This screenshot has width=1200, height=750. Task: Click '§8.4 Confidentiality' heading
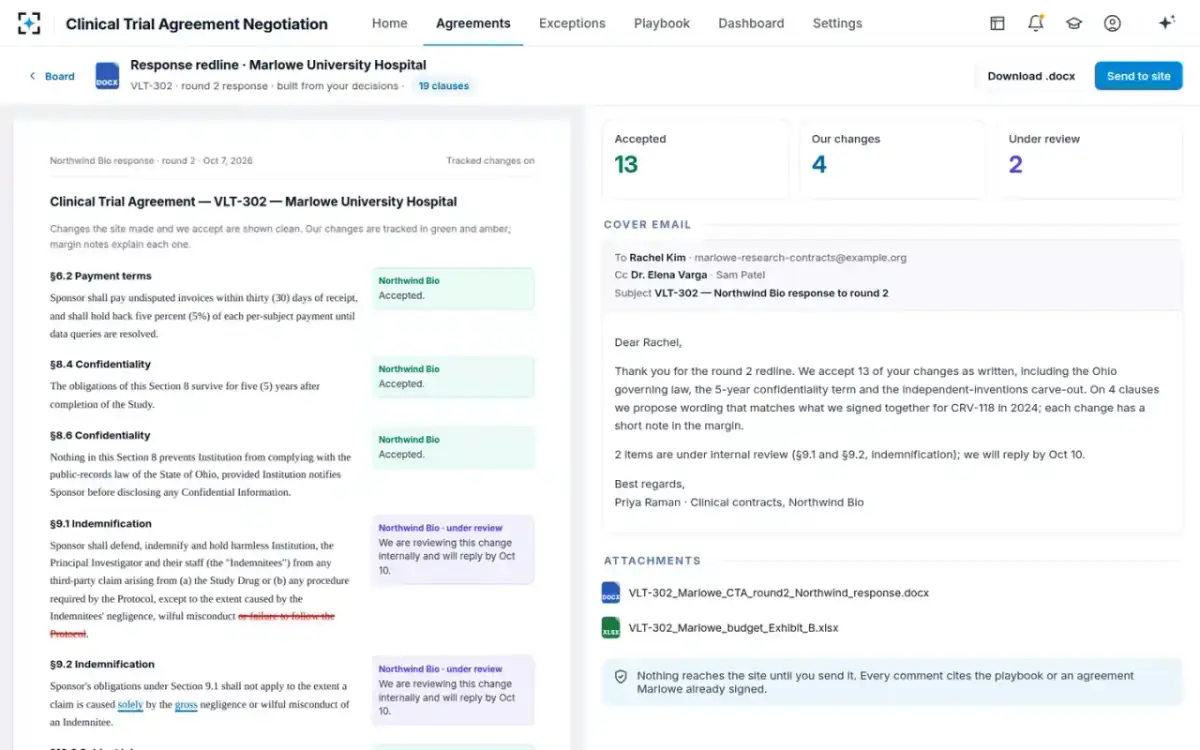(100, 364)
